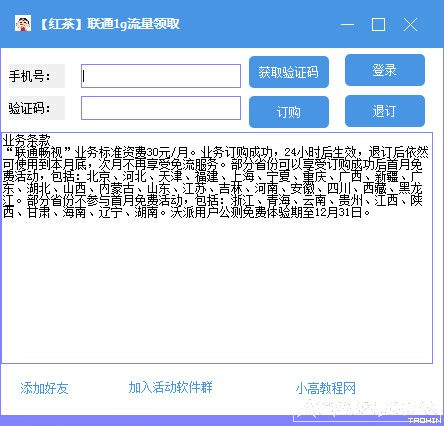Select the 验证码 label
444x426 pixels.
pos(29,108)
